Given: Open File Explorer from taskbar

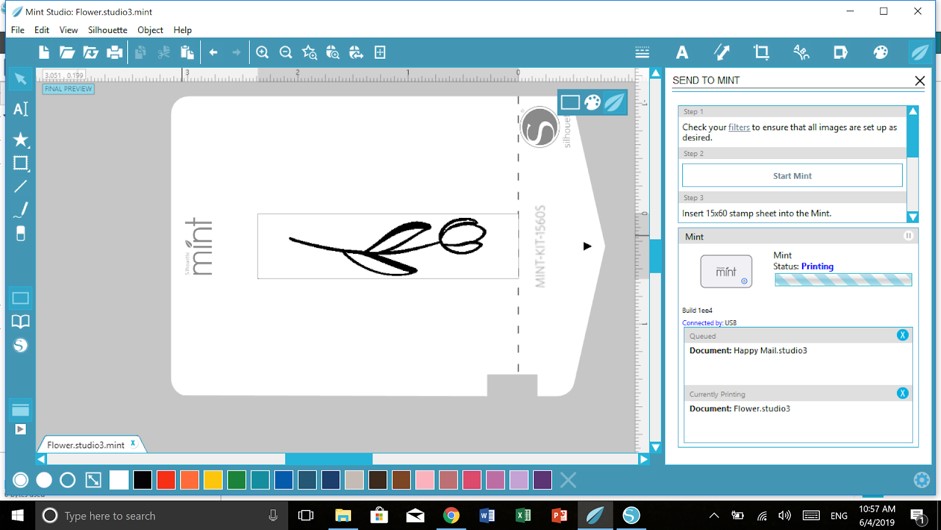Looking at the screenshot, I should point(343,516).
